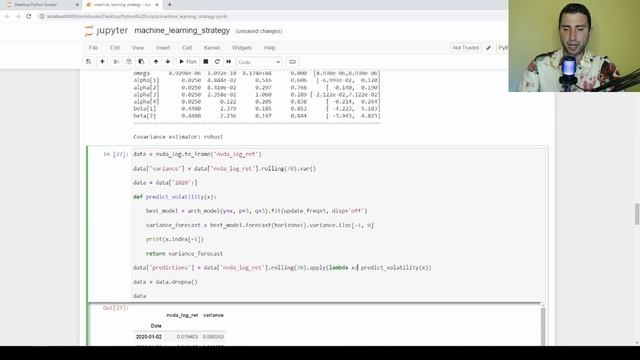Click the beta[2] row in model summary
This screenshot has height=360, width=640.
point(257,116)
